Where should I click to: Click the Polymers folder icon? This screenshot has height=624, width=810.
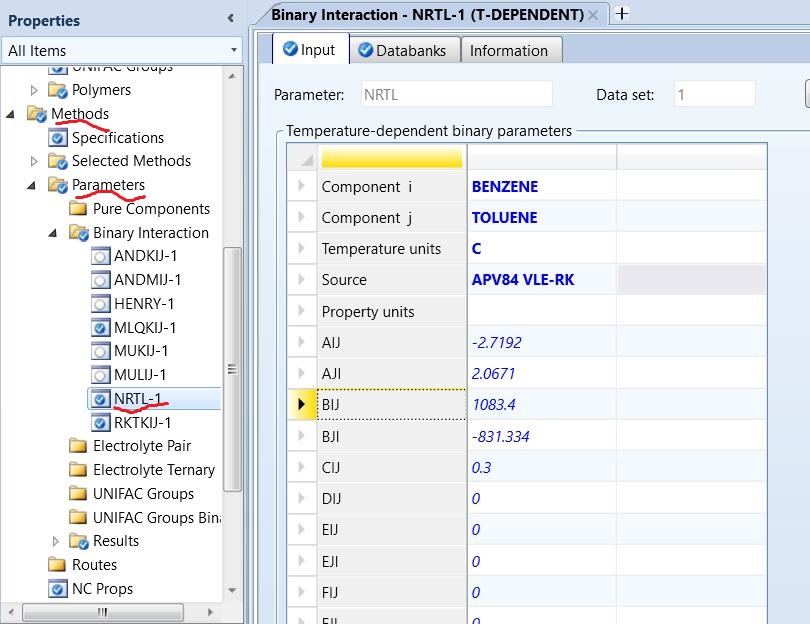click(x=58, y=90)
